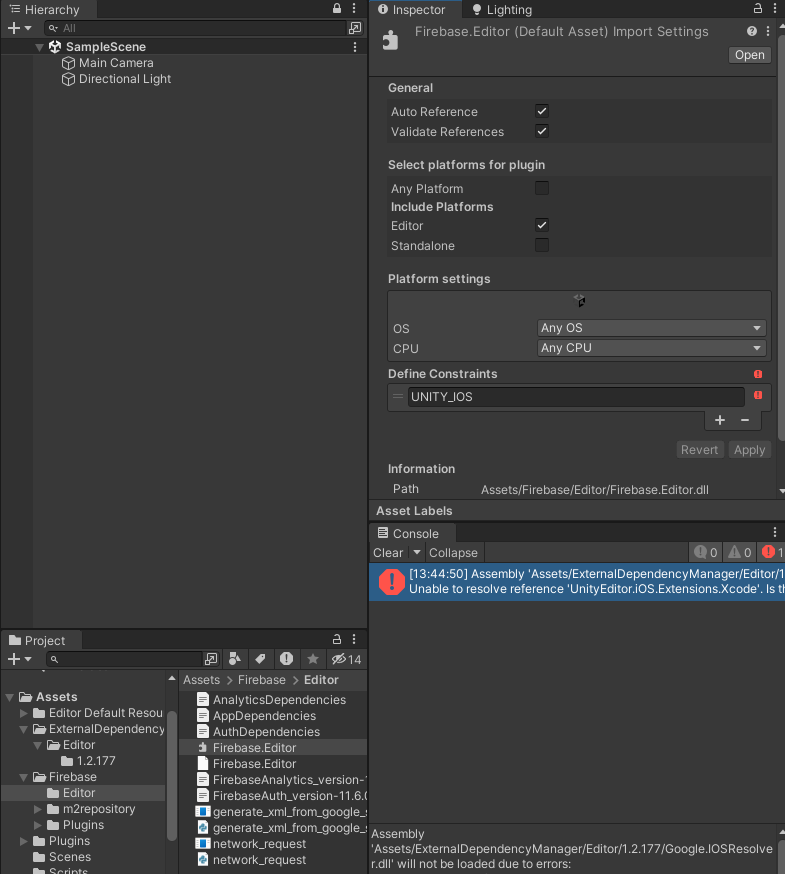Collapse the Firebase folder arrow
Viewport: 785px width, 874px height.
23,777
